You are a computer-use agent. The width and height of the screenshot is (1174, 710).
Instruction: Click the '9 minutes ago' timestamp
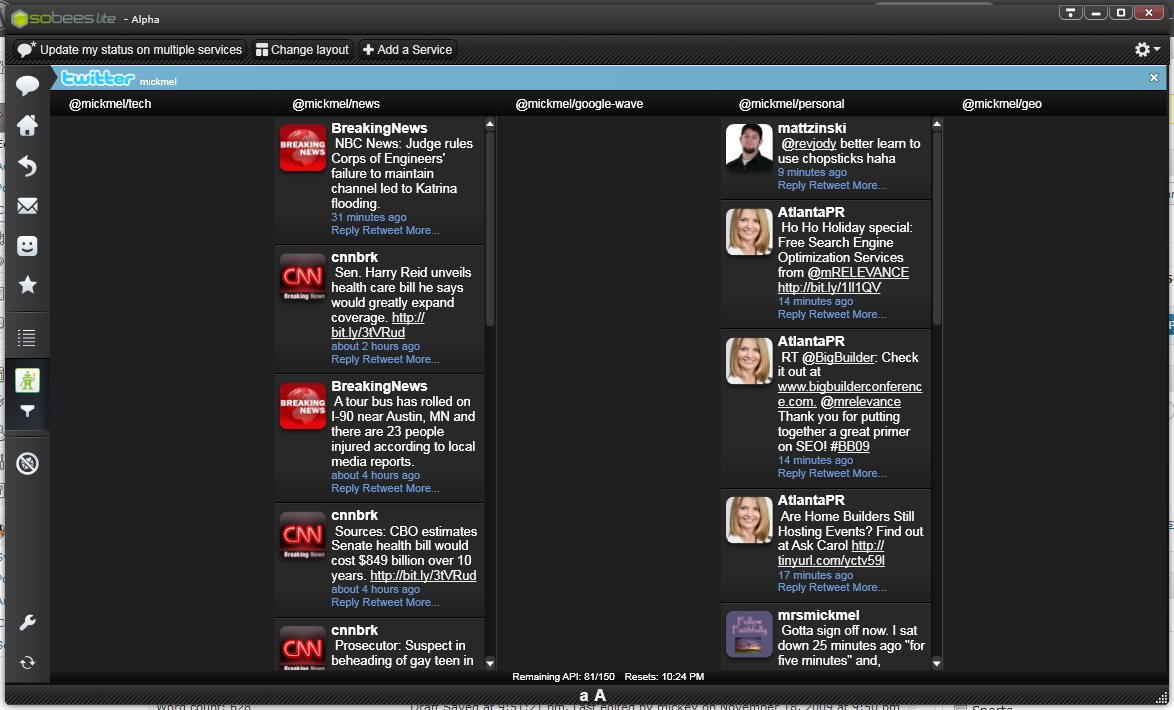[812, 172]
